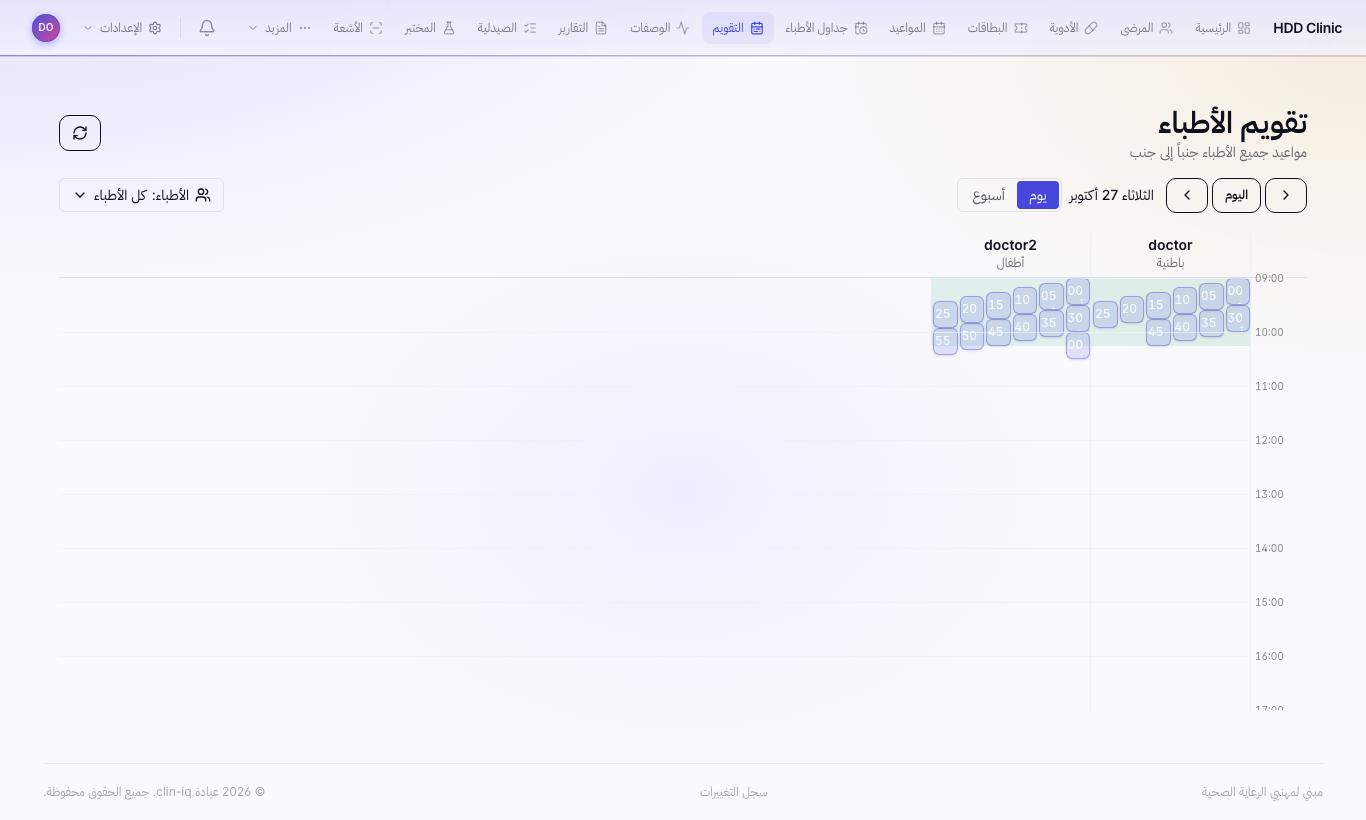Select the 20 slot under doctor2
This screenshot has width=1366, height=820.
pyautogui.click(x=971, y=309)
